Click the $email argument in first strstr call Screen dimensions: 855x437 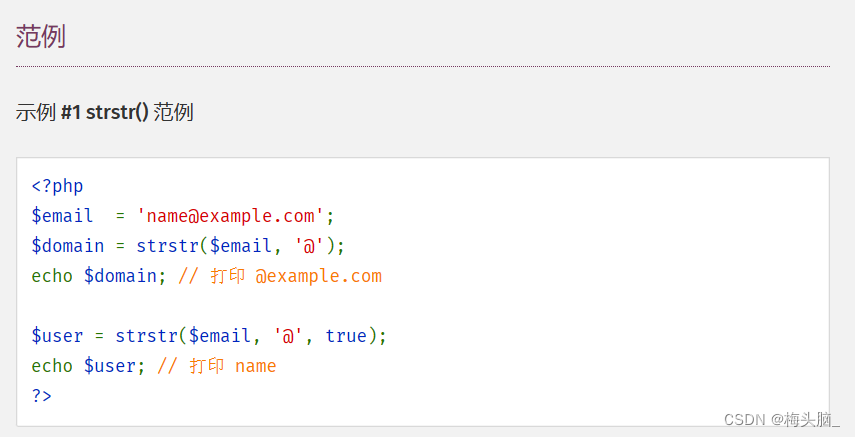(240, 246)
